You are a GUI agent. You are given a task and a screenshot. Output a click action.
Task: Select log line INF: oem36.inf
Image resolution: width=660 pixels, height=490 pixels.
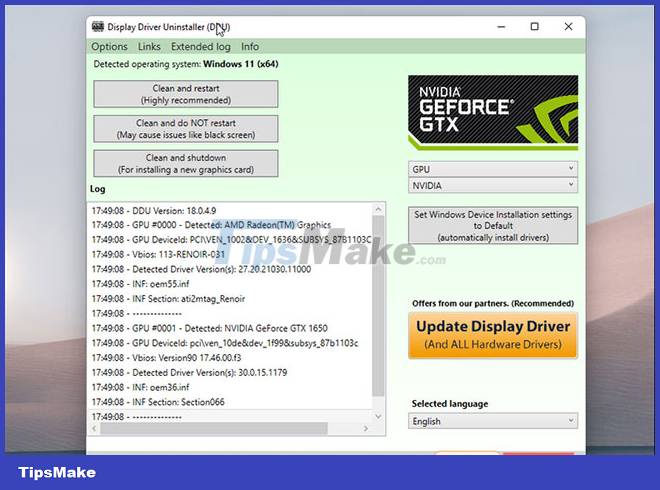[x=141, y=387]
